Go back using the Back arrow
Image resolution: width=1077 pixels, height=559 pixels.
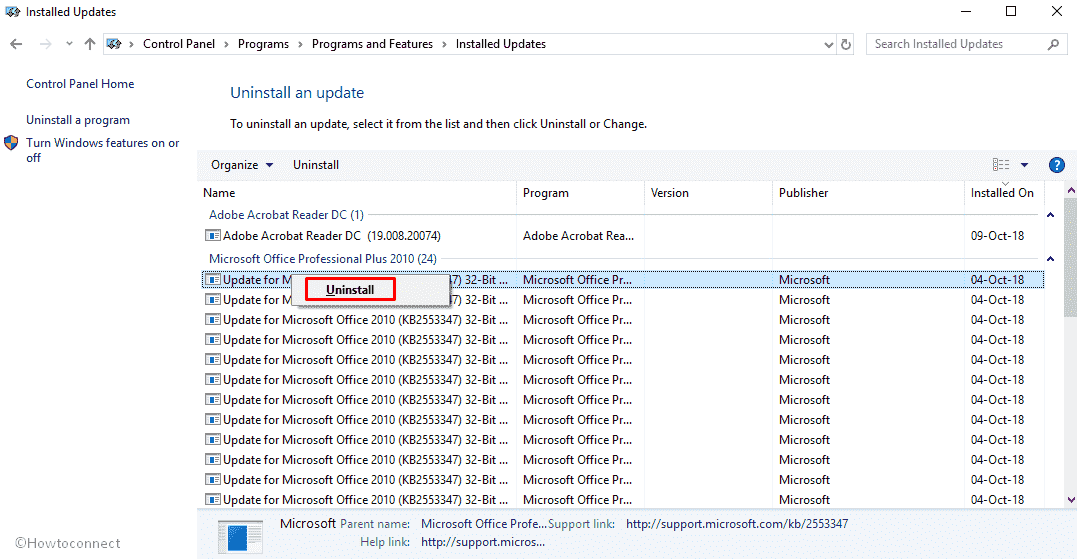16,44
